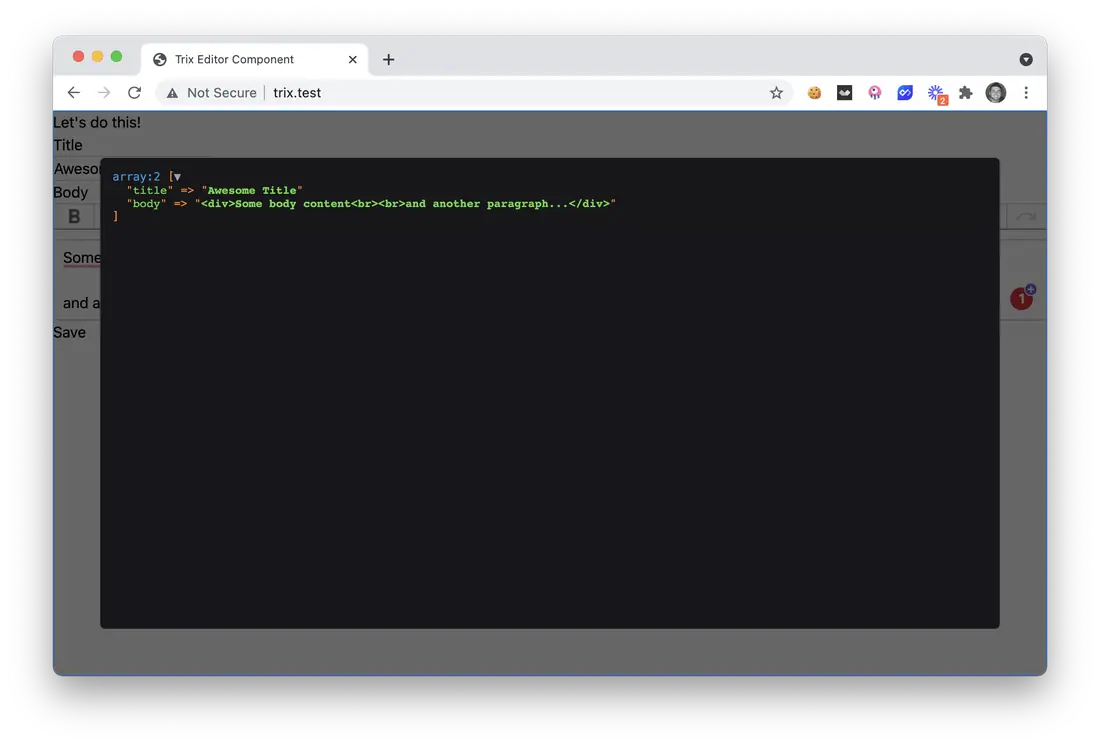
Task: Click the trix.test address bar
Action: (x=474, y=93)
